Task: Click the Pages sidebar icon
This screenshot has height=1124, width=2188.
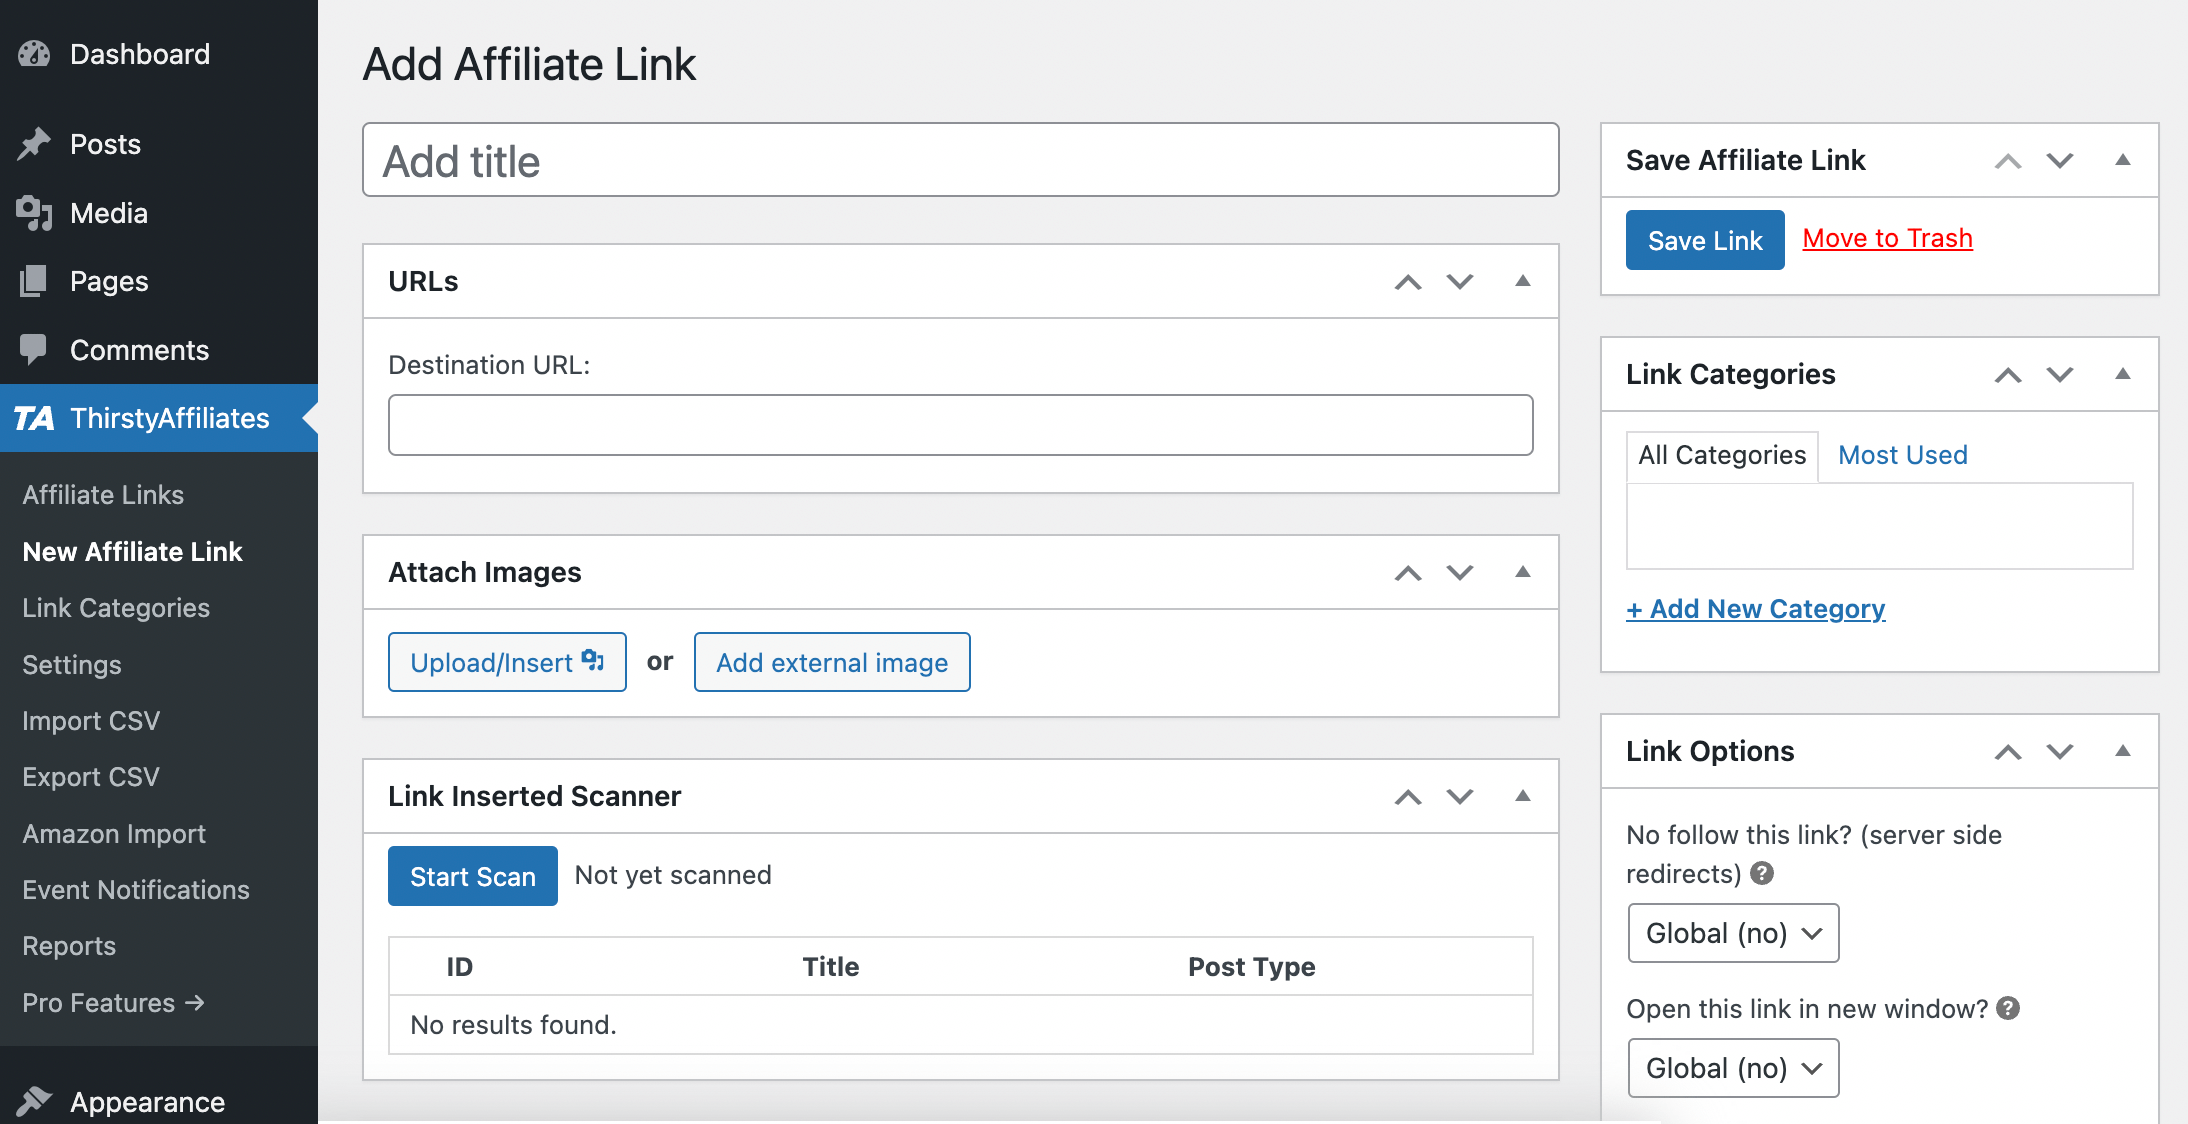Action: pos(33,281)
